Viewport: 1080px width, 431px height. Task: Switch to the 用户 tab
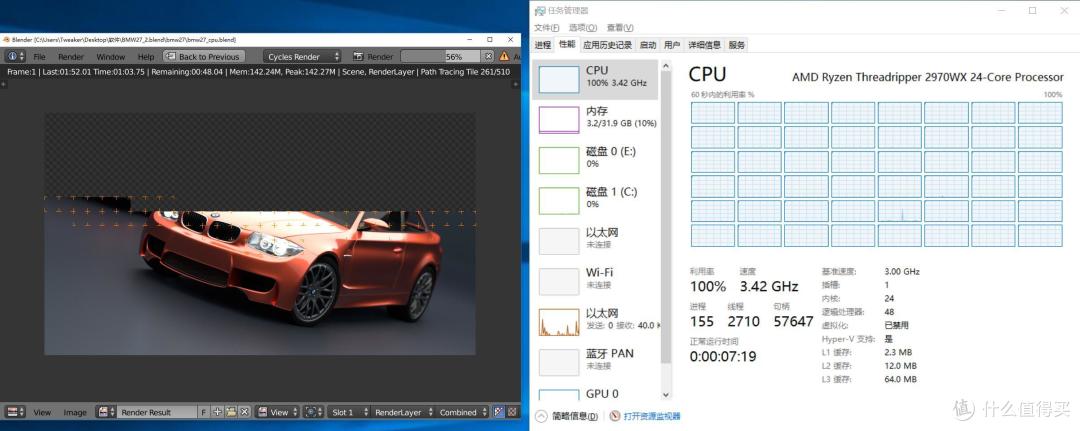click(672, 45)
